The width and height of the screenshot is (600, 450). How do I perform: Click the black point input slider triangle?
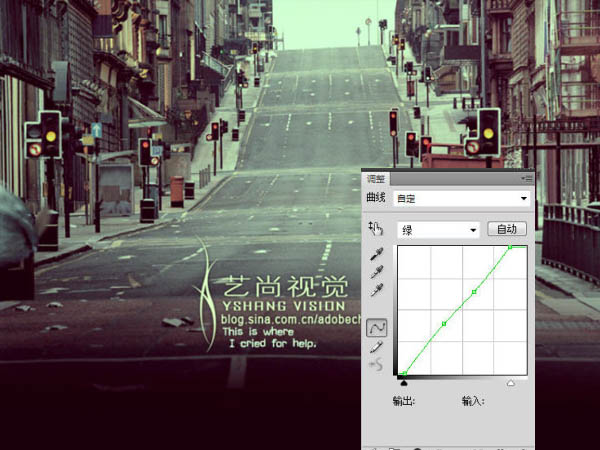pyautogui.click(x=404, y=383)
